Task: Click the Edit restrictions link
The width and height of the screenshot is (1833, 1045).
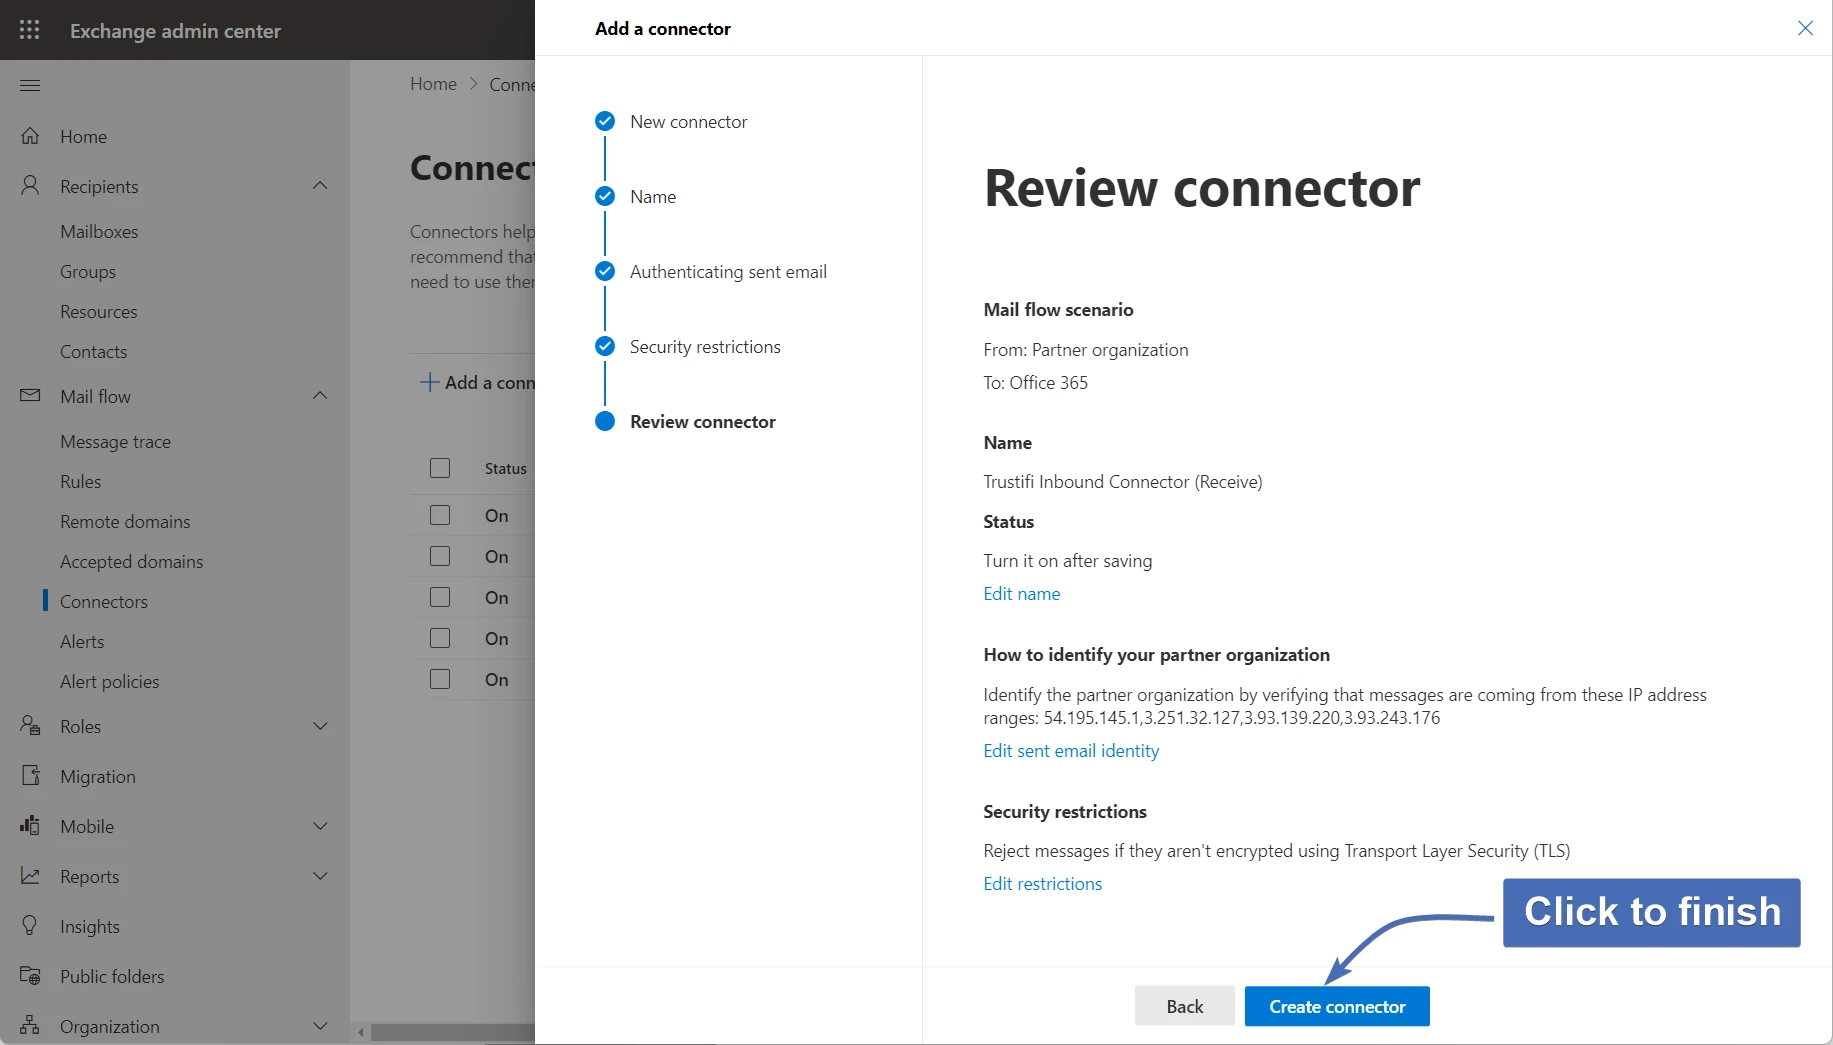Action: pyautogui.click(x=1042, y=884)
